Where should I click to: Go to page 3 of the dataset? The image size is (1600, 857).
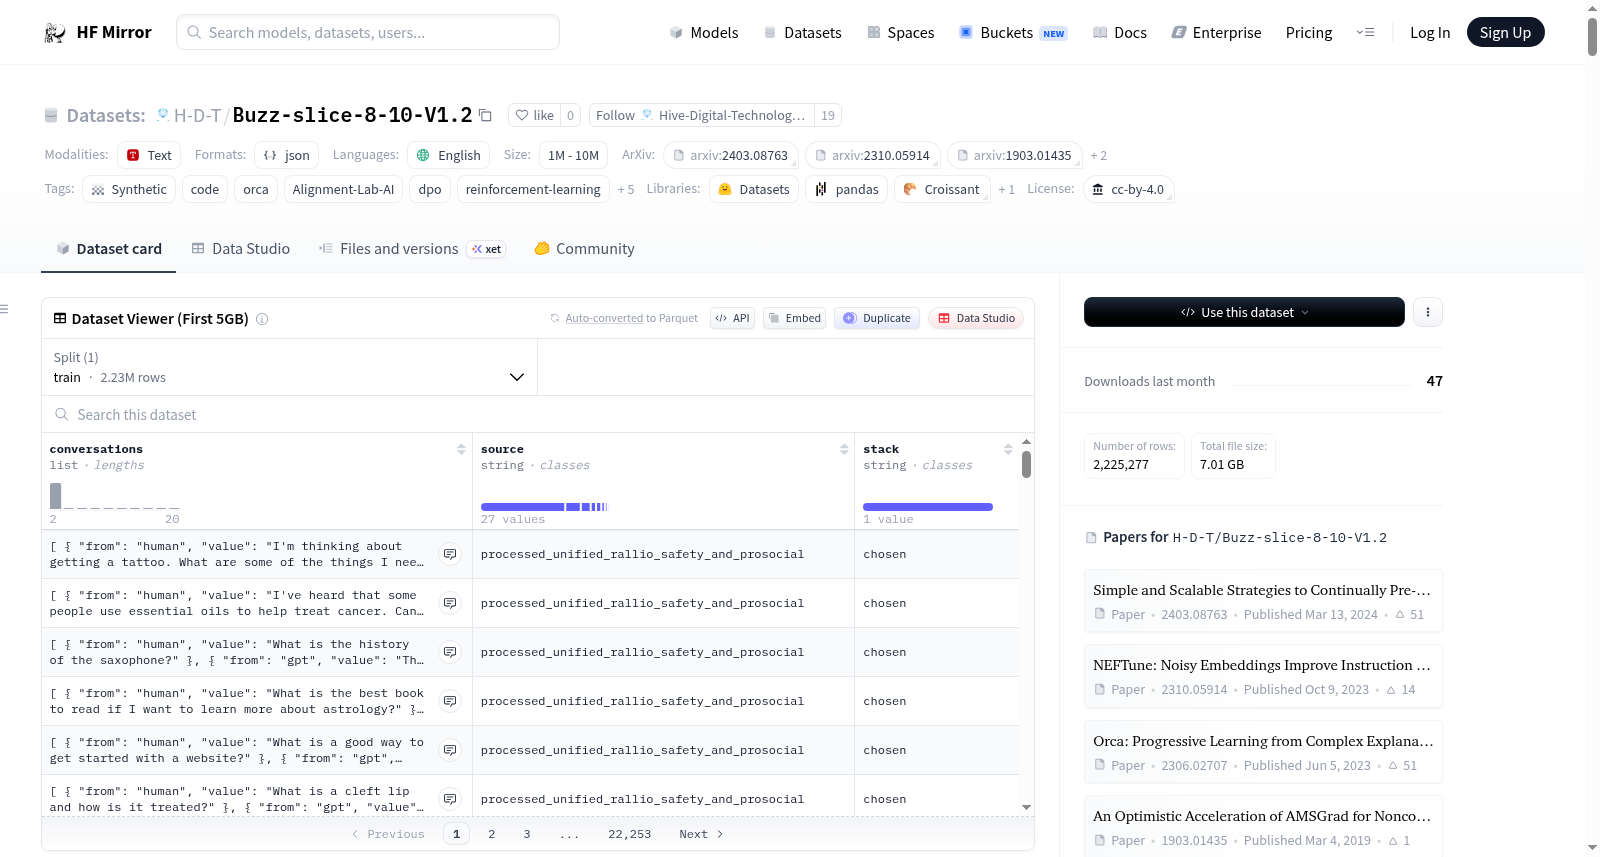click(x=527, y=834)
